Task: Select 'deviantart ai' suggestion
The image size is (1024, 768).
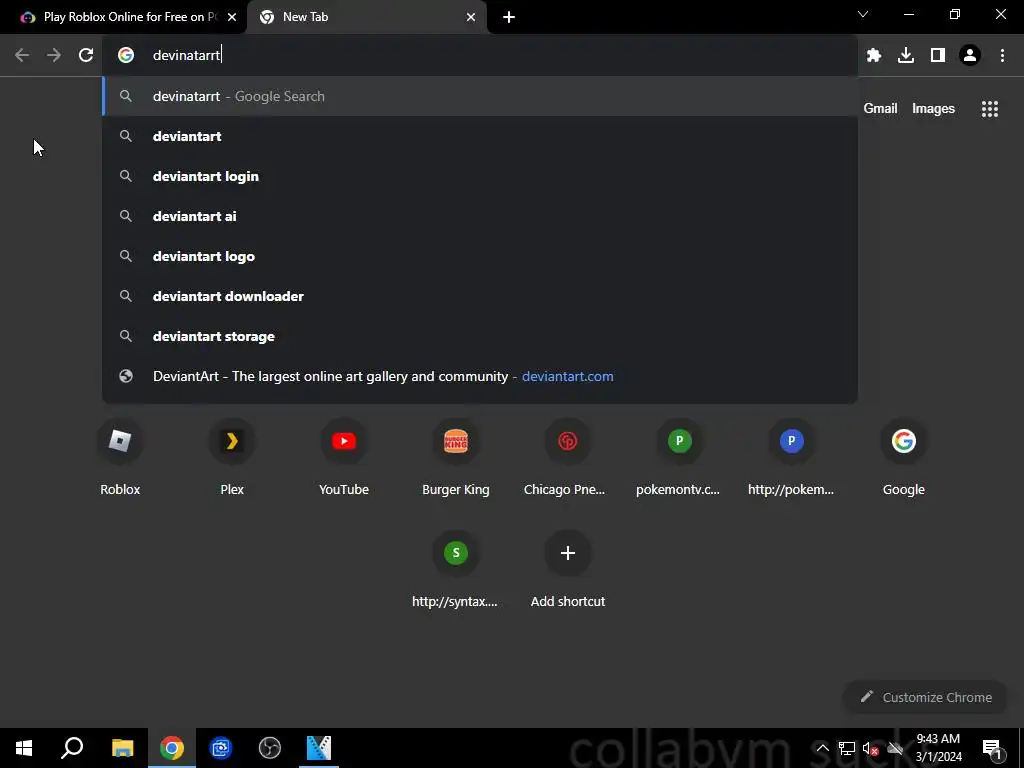Action: (x=480, y=216)
